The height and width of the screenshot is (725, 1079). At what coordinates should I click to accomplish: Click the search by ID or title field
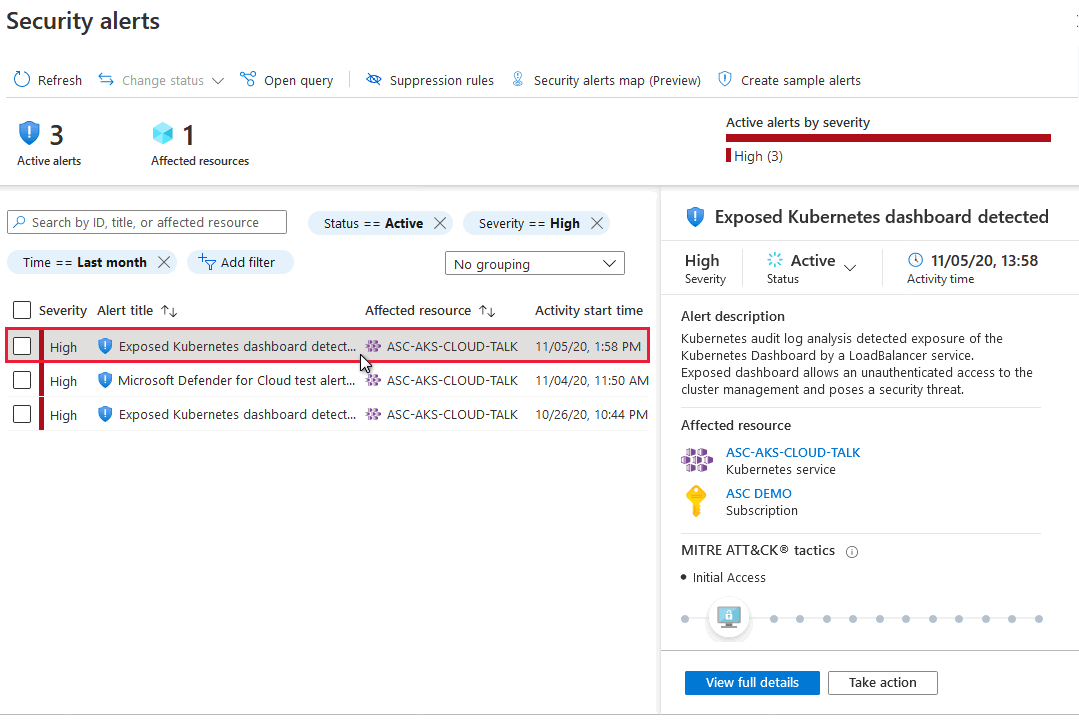click(x=147, y=222)
